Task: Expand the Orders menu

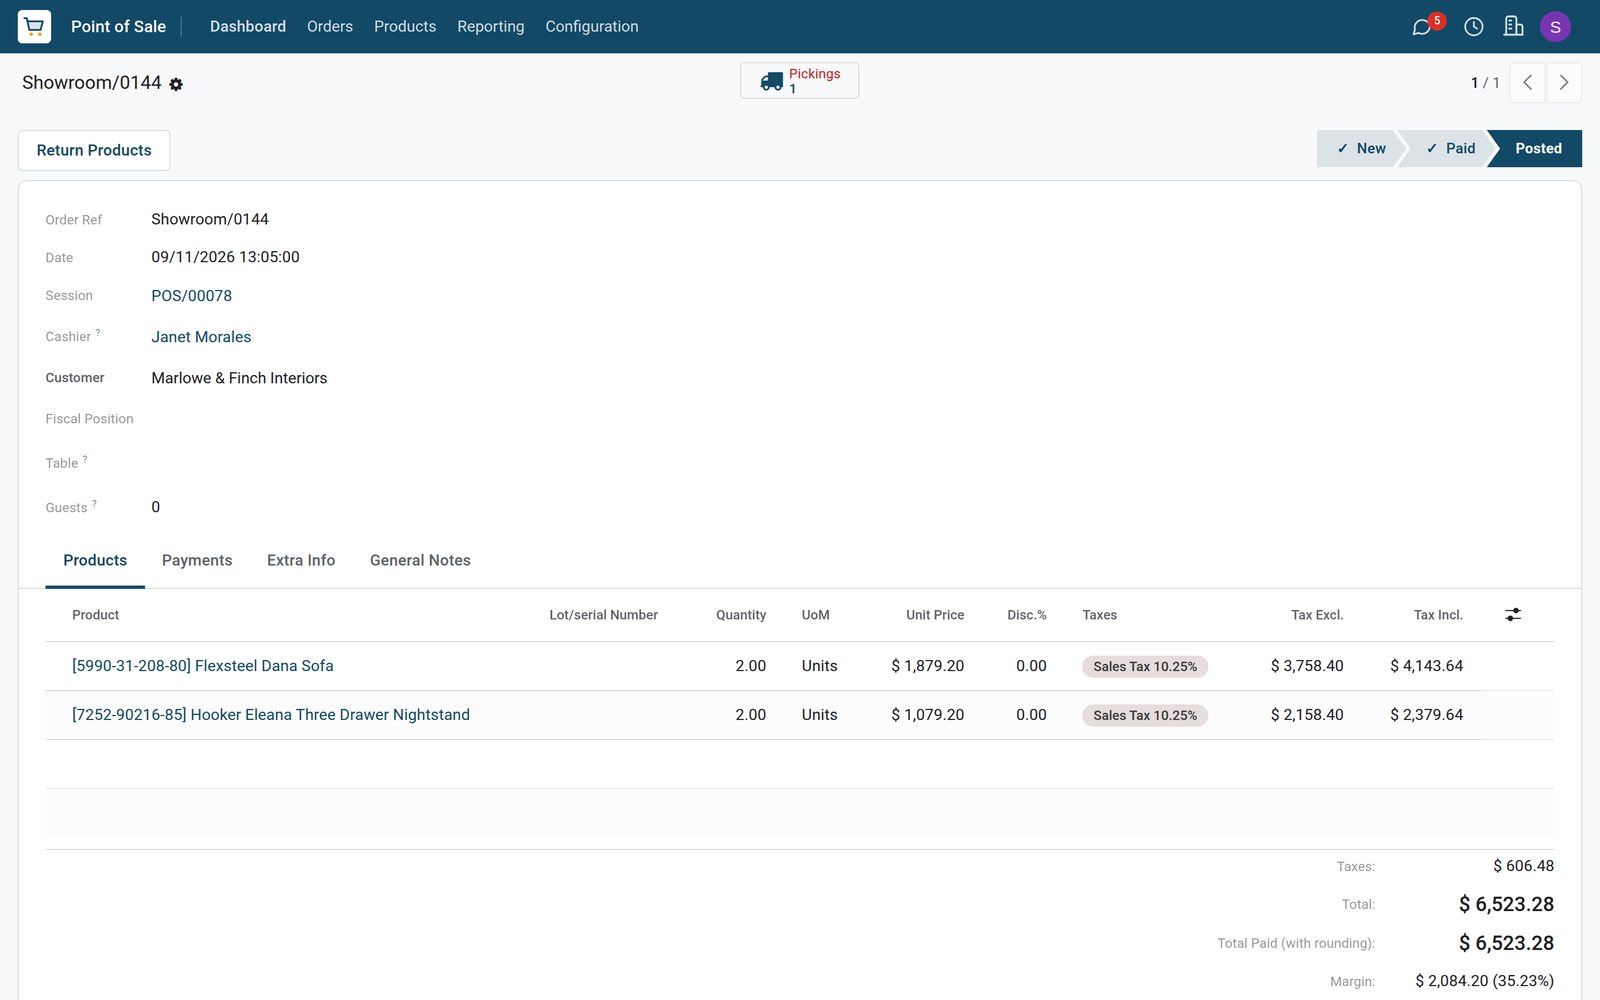Action: tap(330, 26)
